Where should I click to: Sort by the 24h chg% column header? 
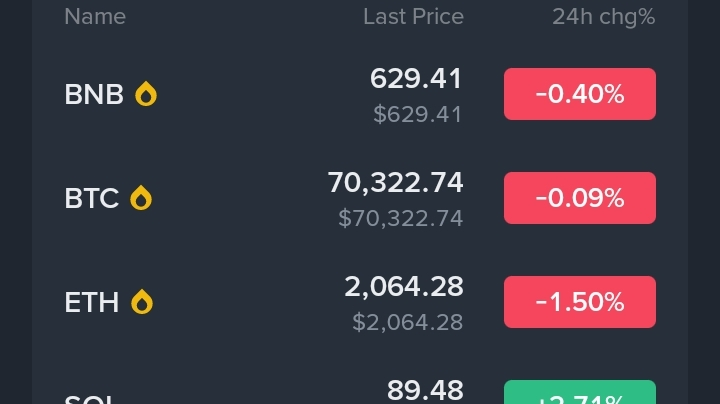(603, 17)
